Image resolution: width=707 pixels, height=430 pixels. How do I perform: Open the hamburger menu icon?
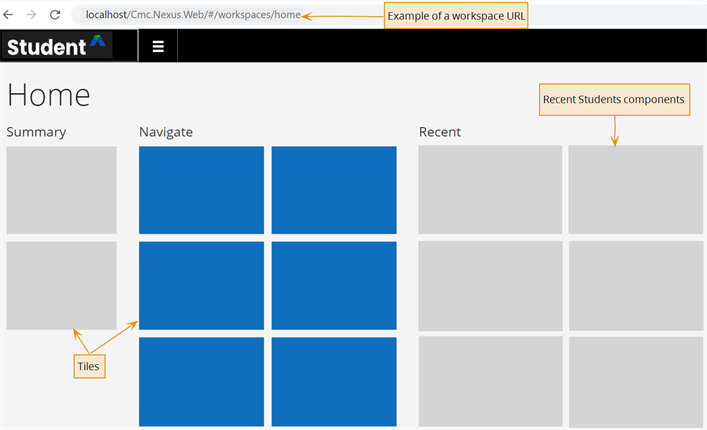click(158, 46)
